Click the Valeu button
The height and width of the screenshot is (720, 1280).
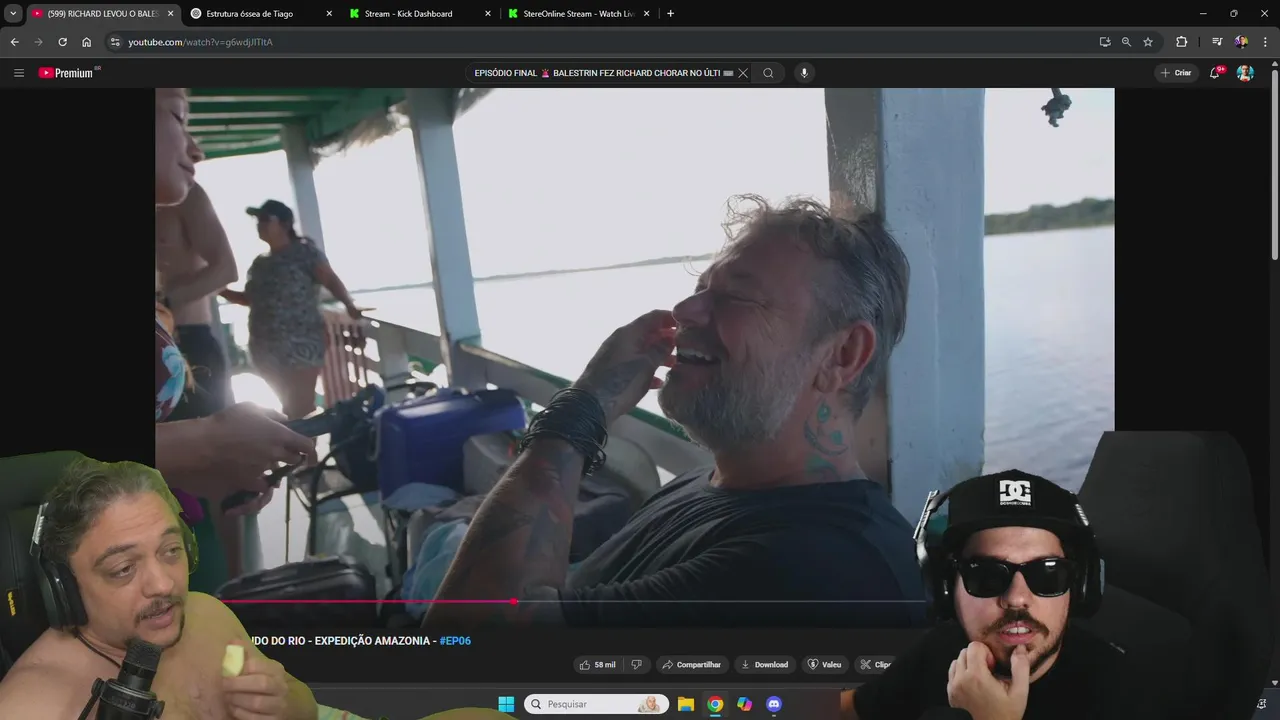[x=825, y=664]
